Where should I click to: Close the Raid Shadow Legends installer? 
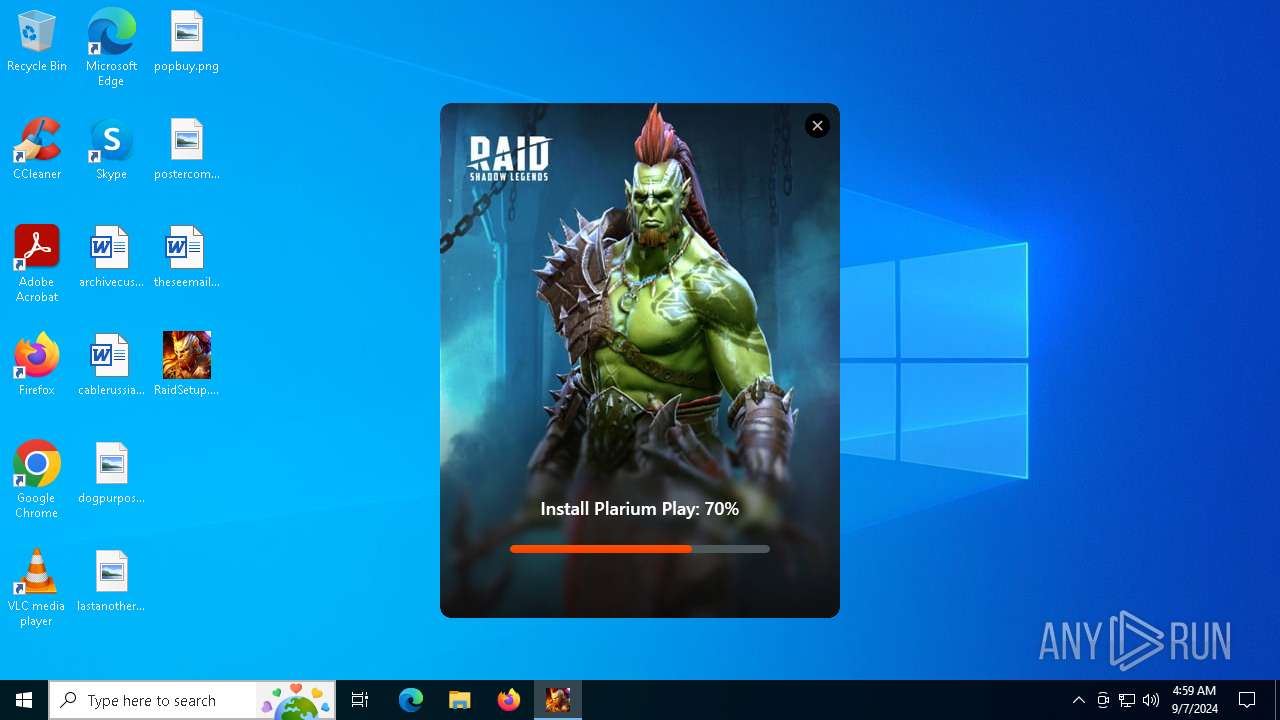(x=817, y=125)
